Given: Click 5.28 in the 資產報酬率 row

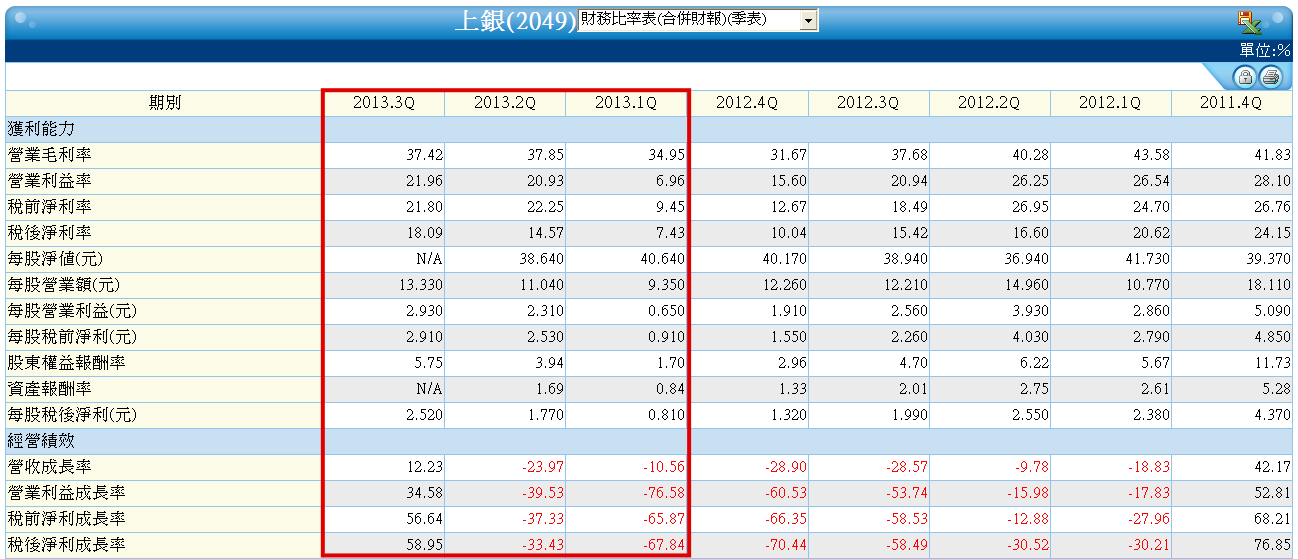Looking at the screenshot, I should tap(1276, 389).
